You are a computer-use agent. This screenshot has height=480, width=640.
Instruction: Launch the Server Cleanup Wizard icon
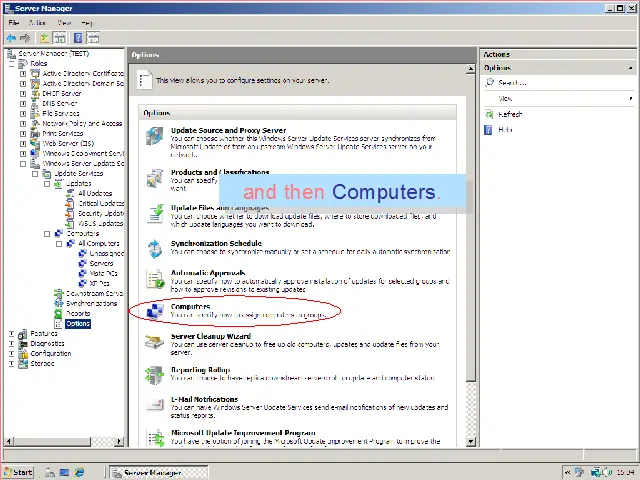pos(155,342)
